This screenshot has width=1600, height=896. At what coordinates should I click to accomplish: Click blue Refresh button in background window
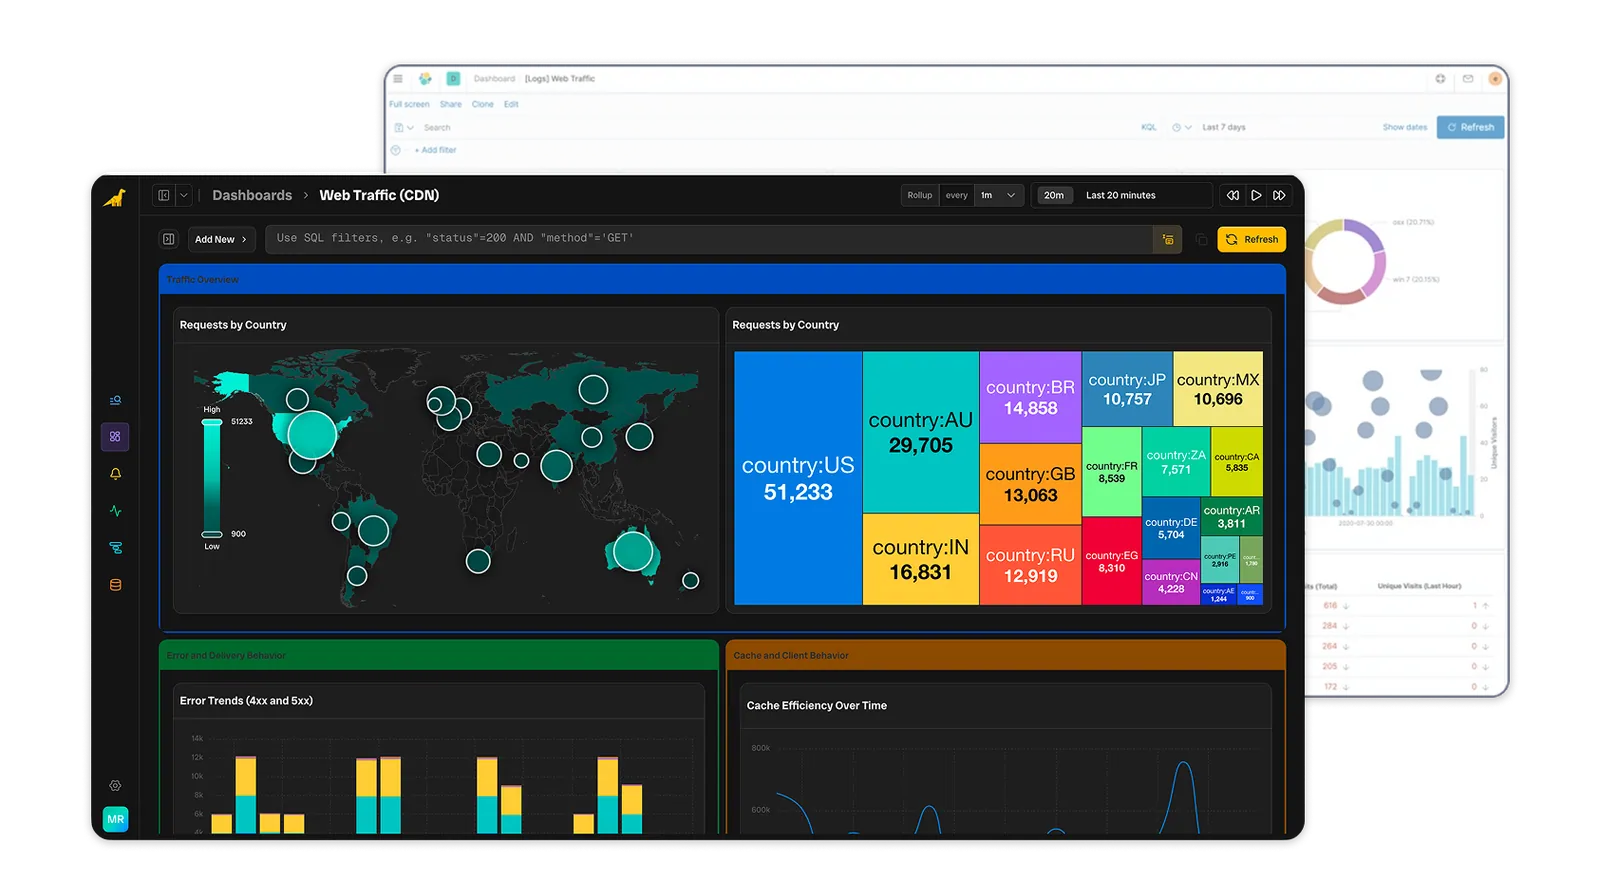1471,127
